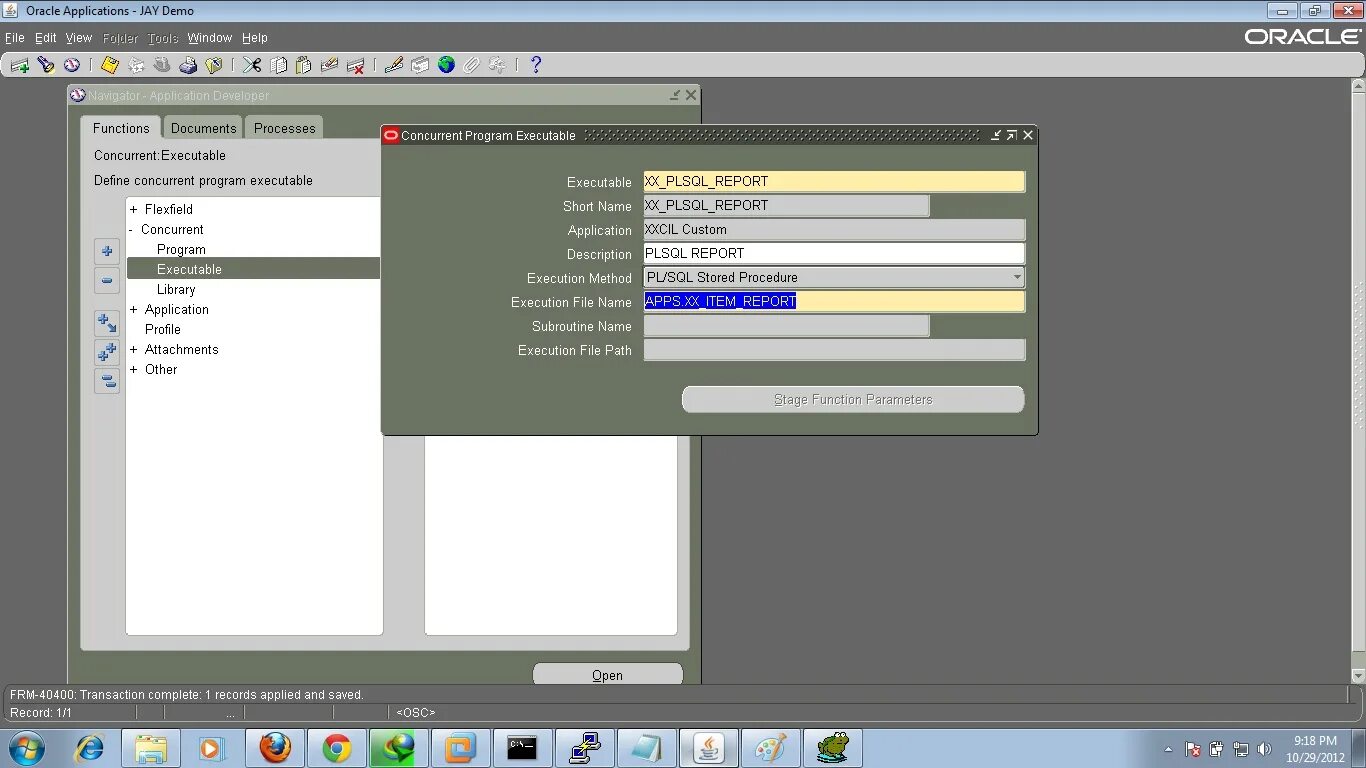Launch Chrome from the taskbar

pyautogui.click(x=336, y=748)
